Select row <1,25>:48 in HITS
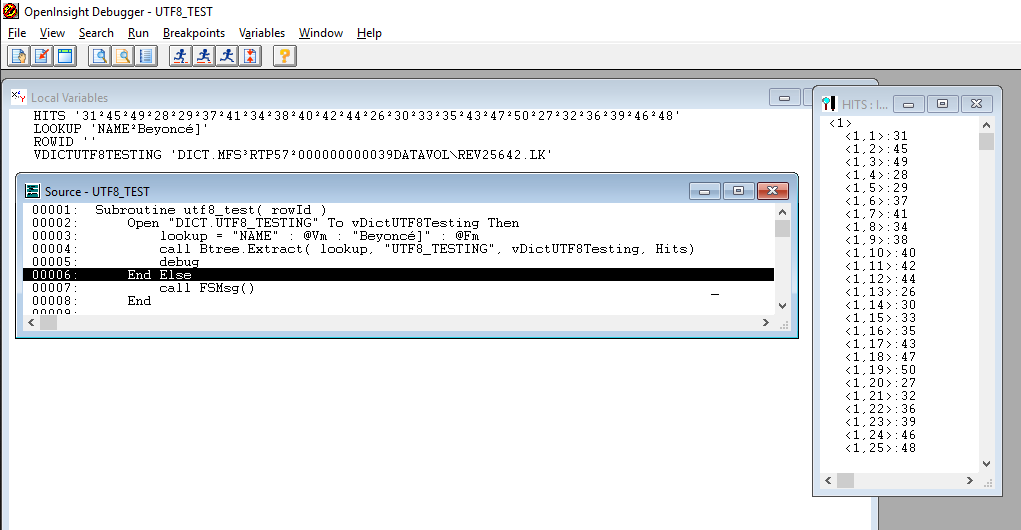Screen dimensions: 1021x530 [880, 448]
